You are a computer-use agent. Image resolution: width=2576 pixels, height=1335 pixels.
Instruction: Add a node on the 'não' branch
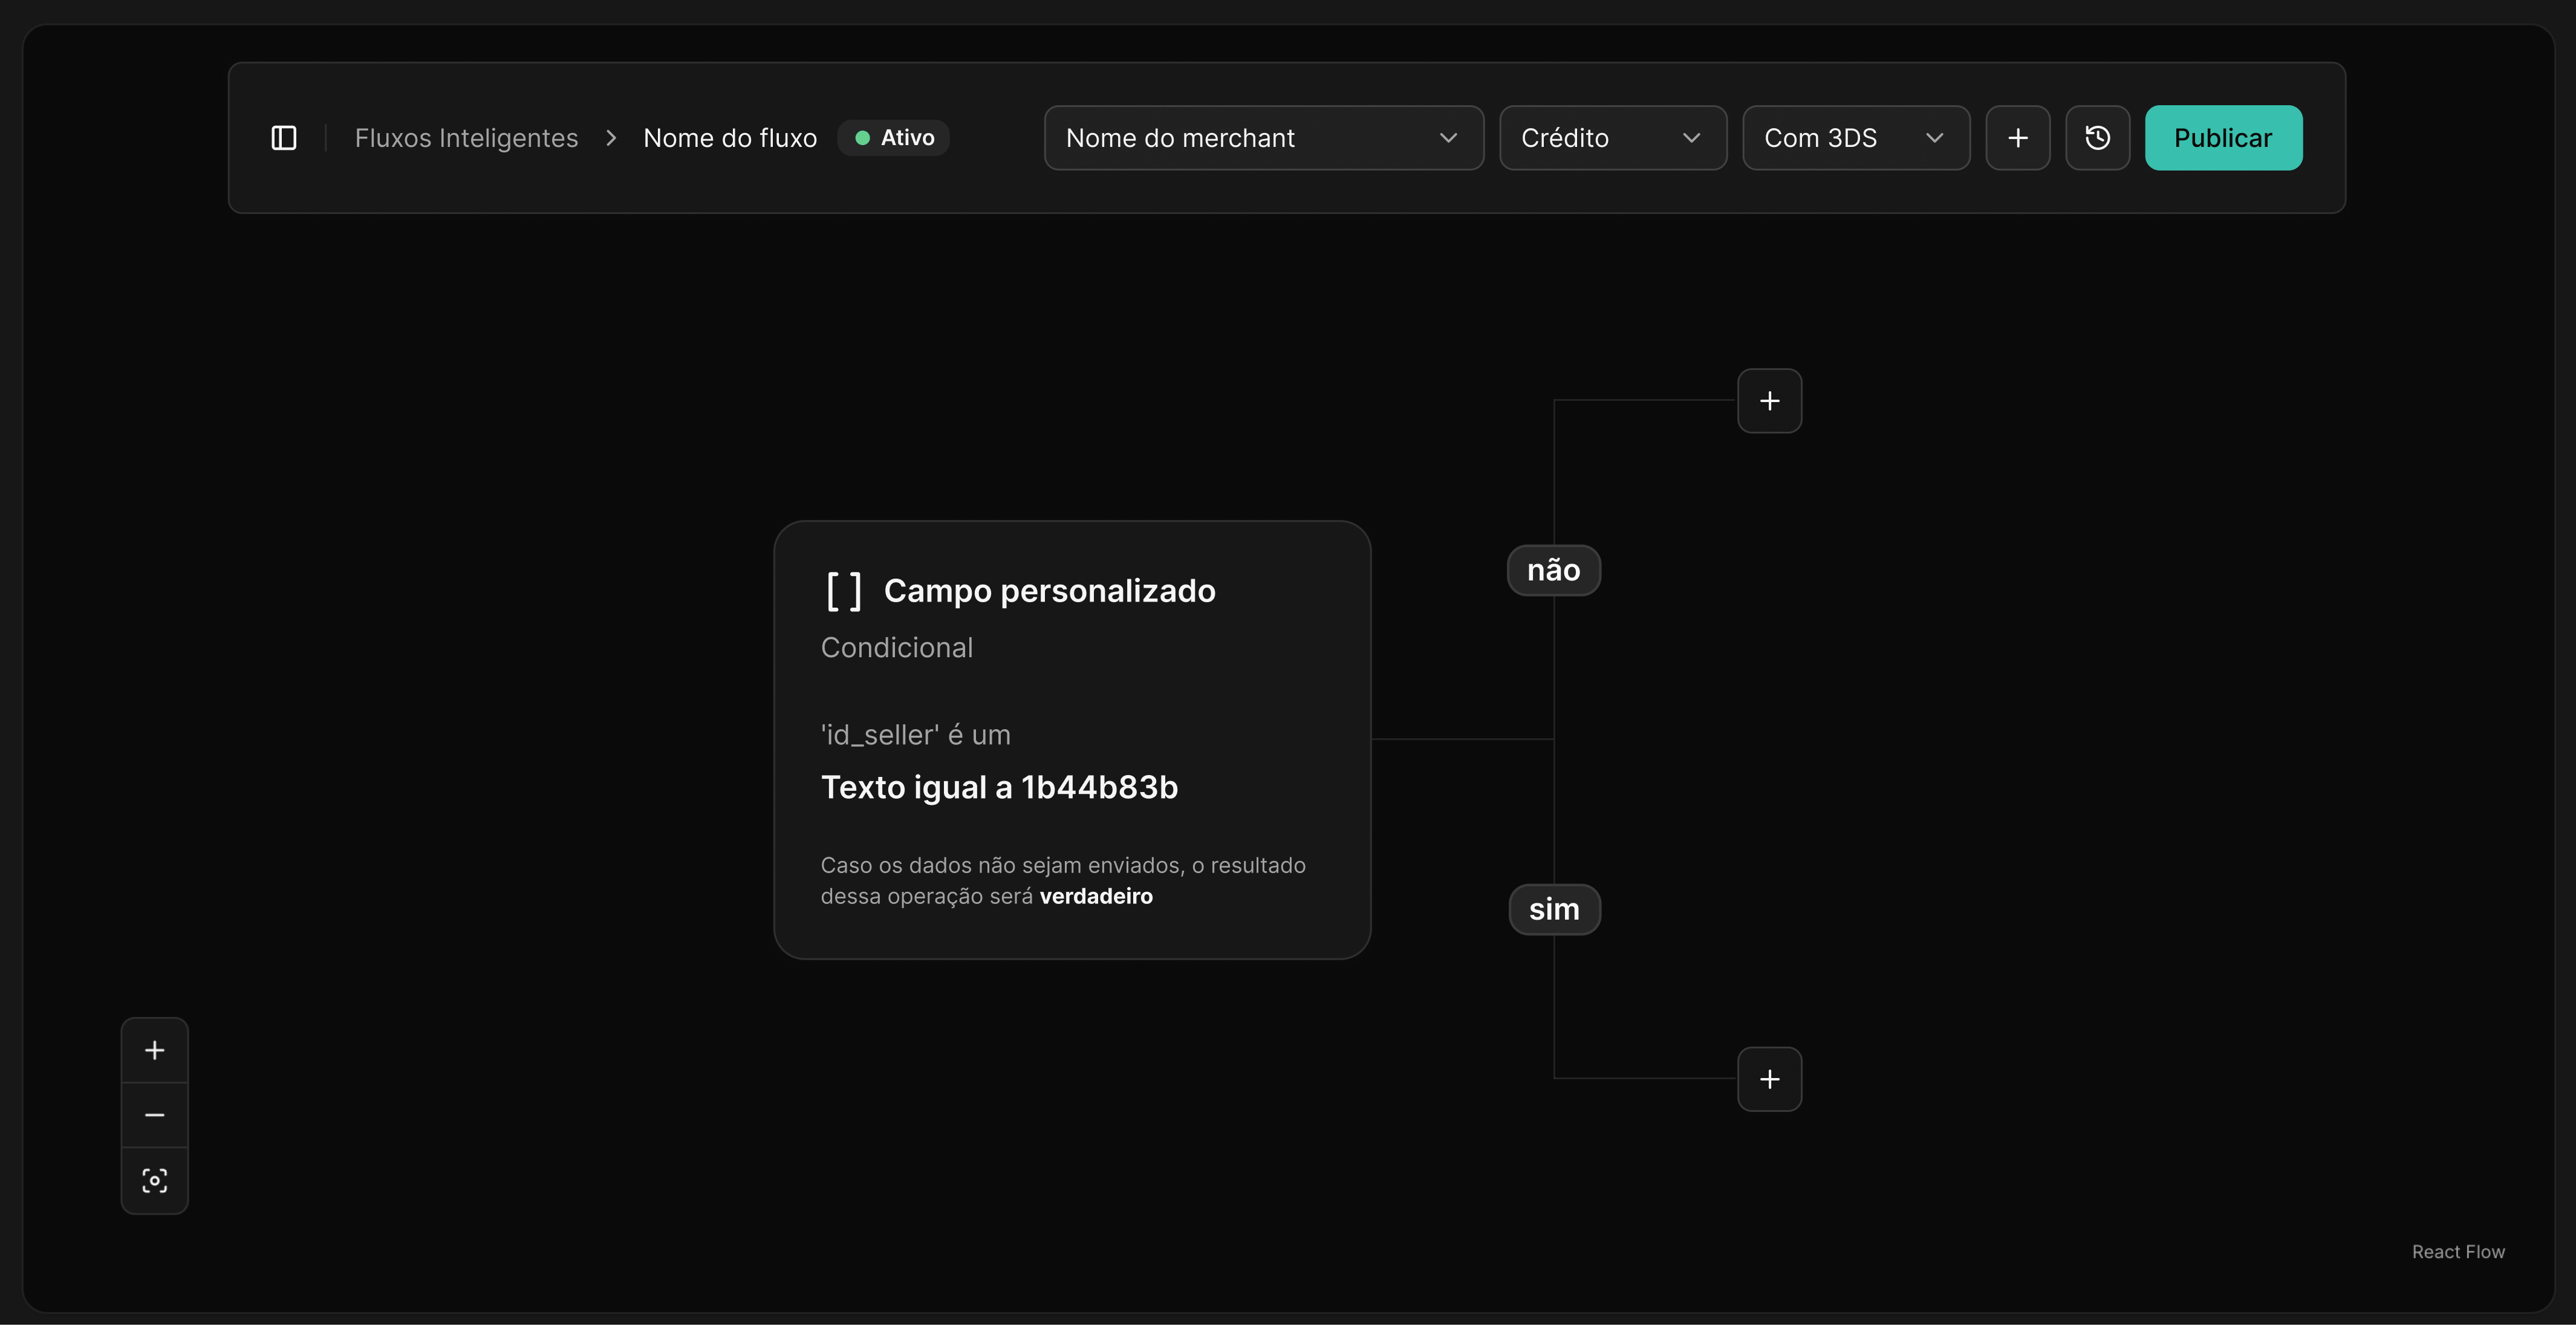1770,401
